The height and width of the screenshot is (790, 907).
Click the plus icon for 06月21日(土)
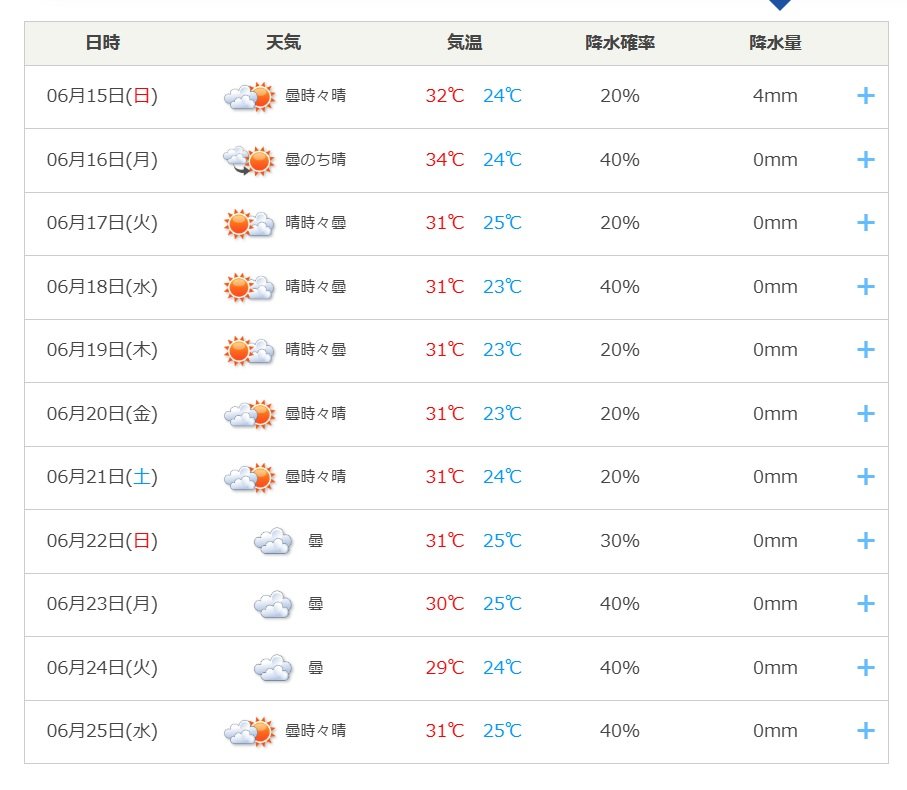[865, 477]
